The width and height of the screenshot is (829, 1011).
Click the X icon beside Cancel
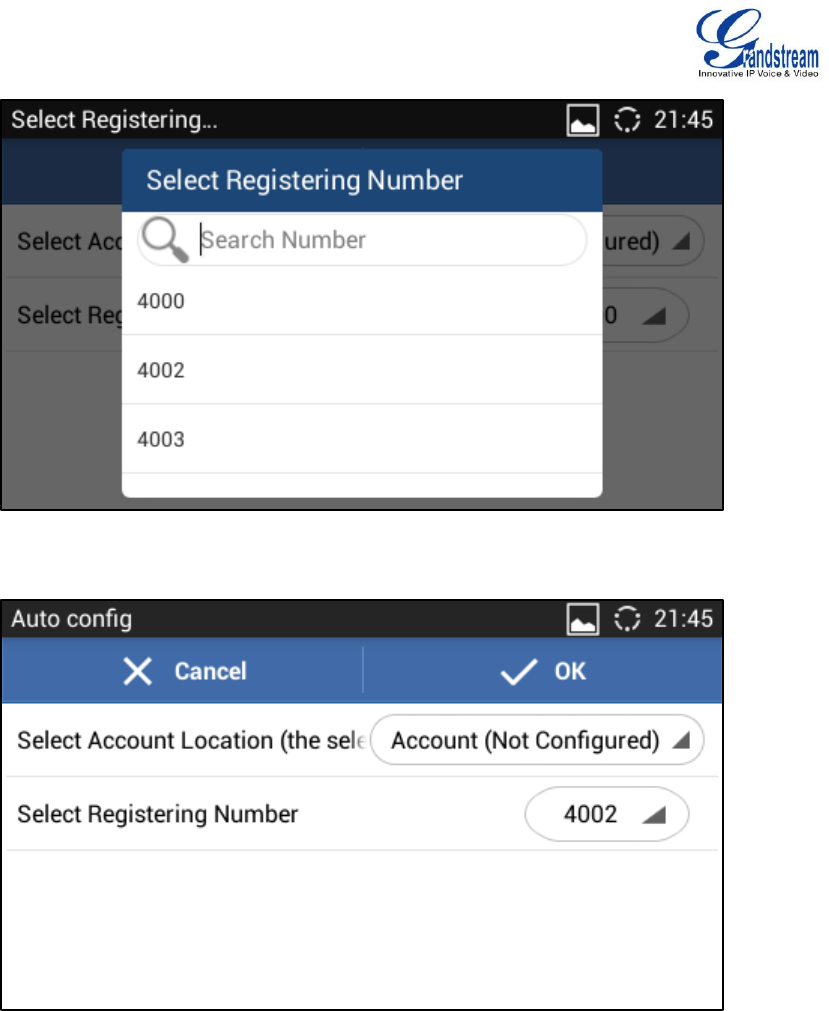pyautogui.click(x=137, y=671)
